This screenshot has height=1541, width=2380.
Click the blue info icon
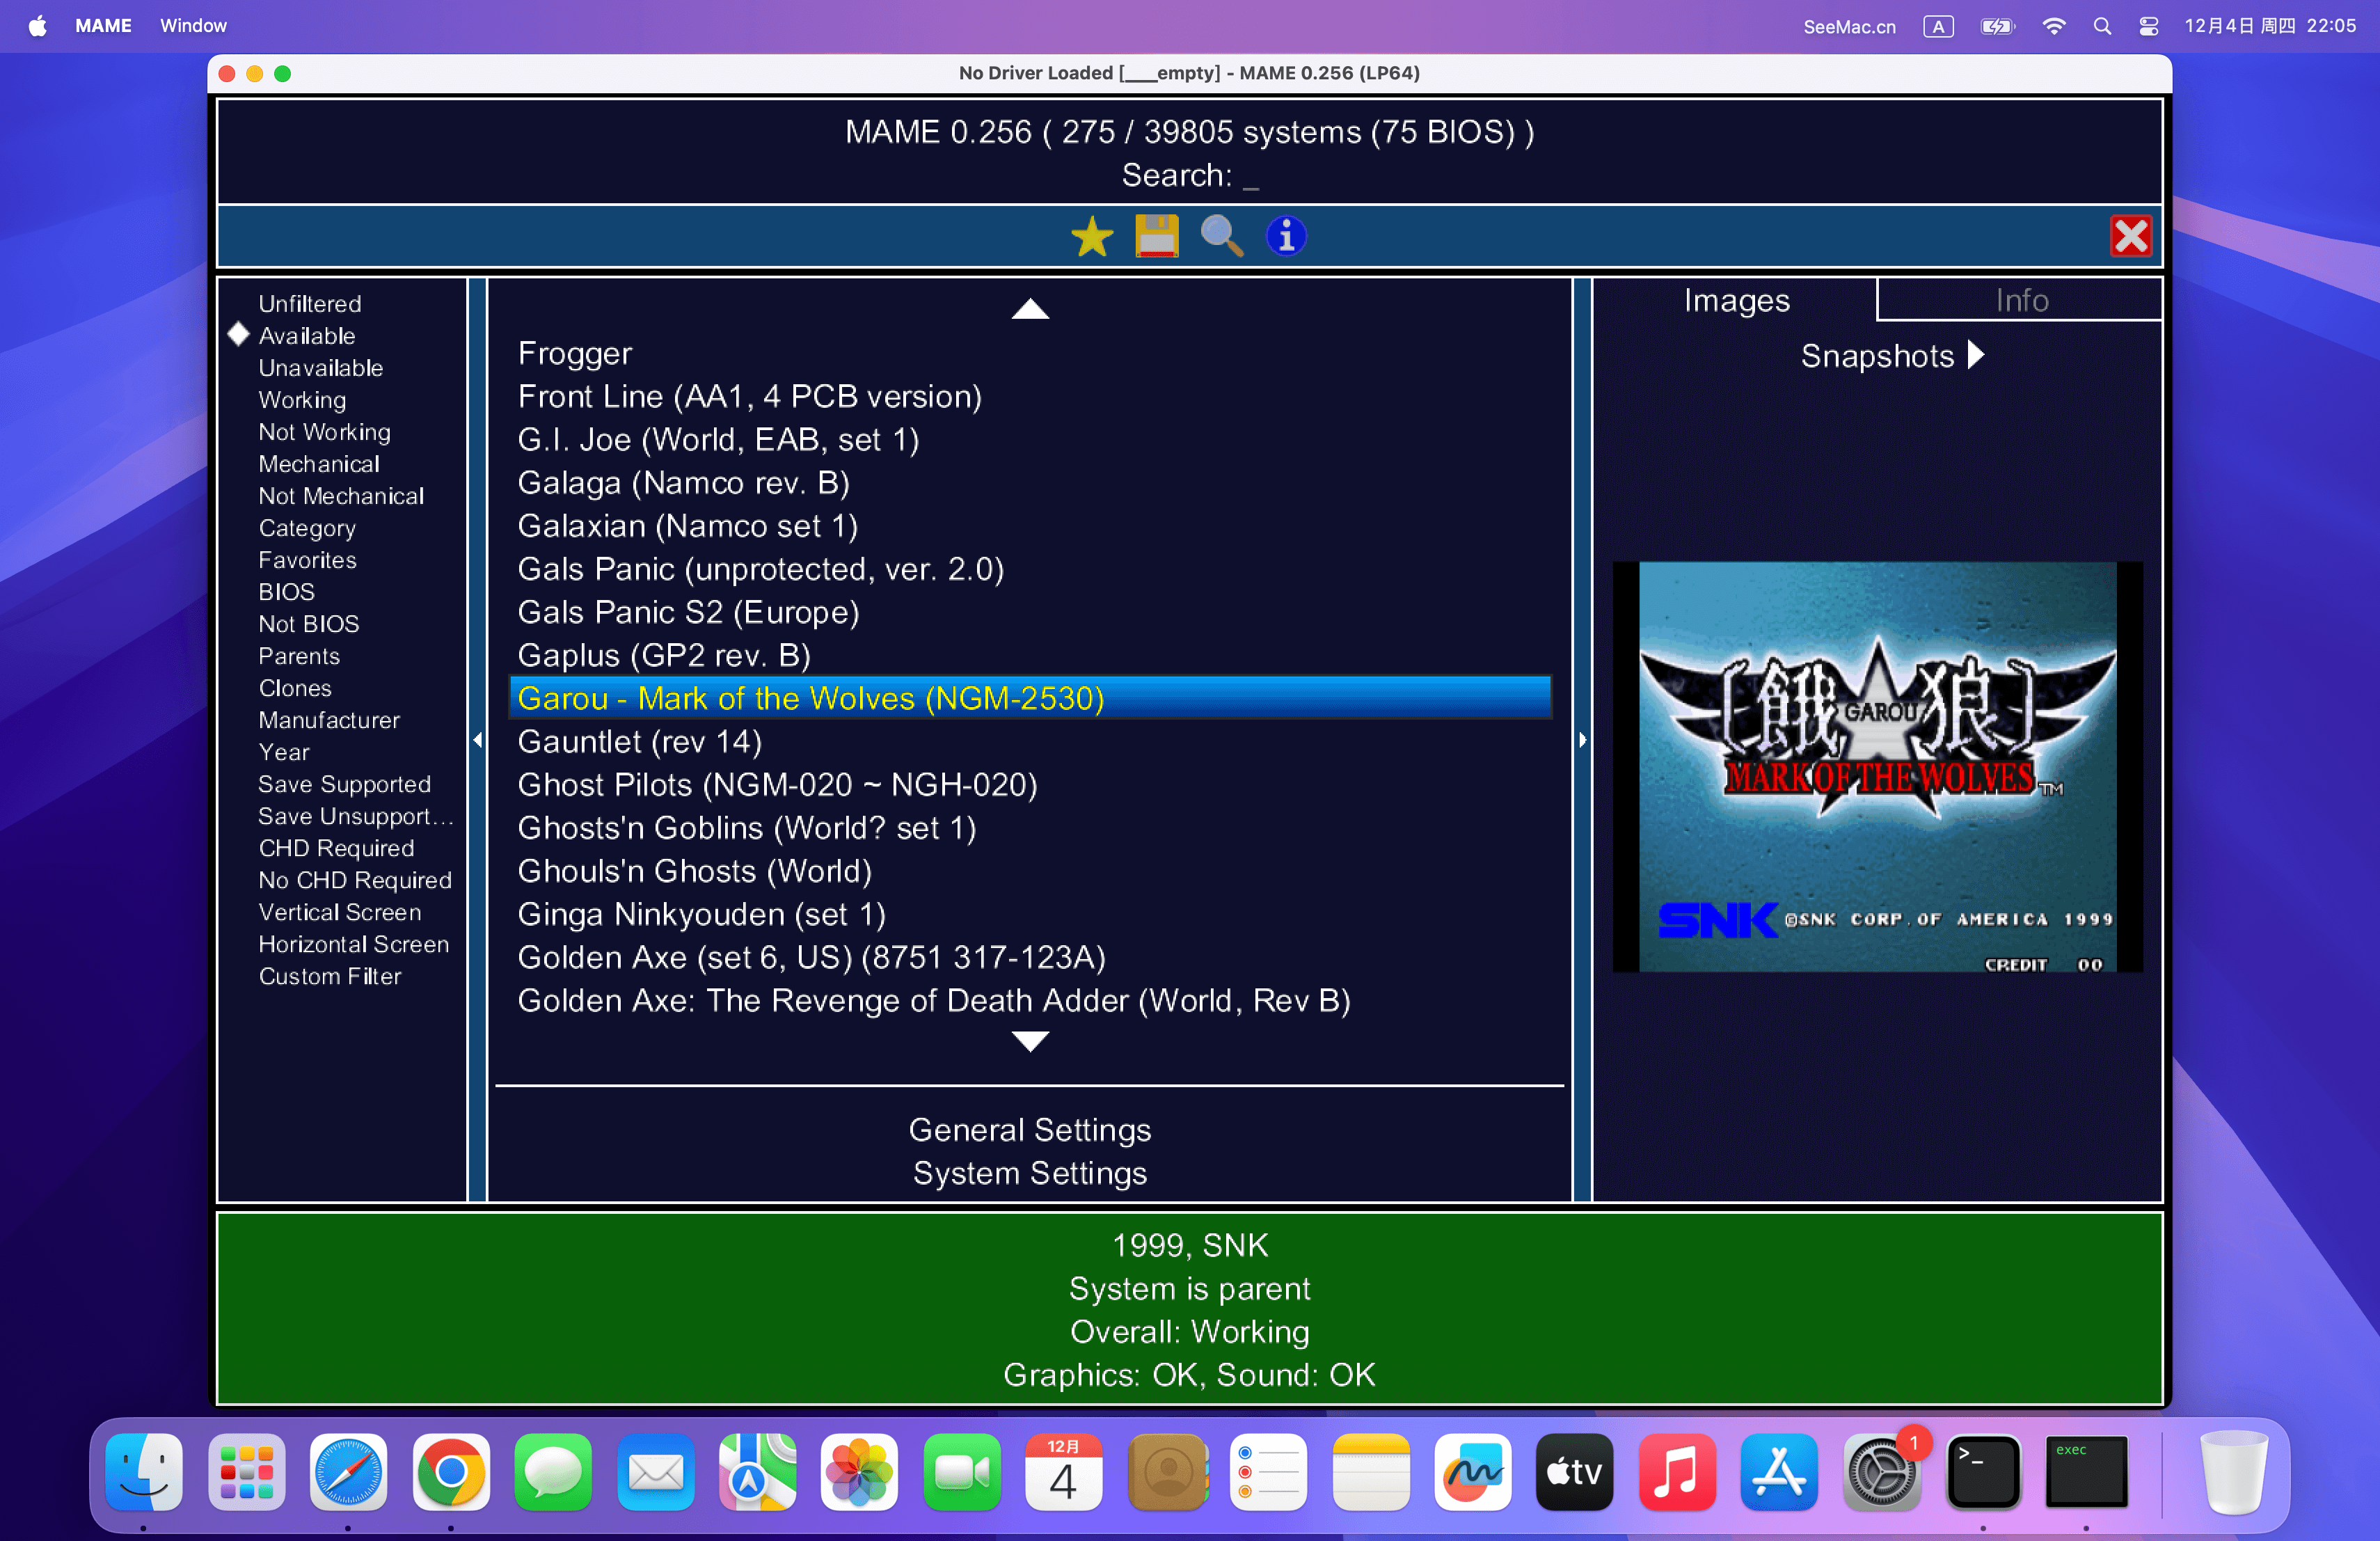(1286, 237)
